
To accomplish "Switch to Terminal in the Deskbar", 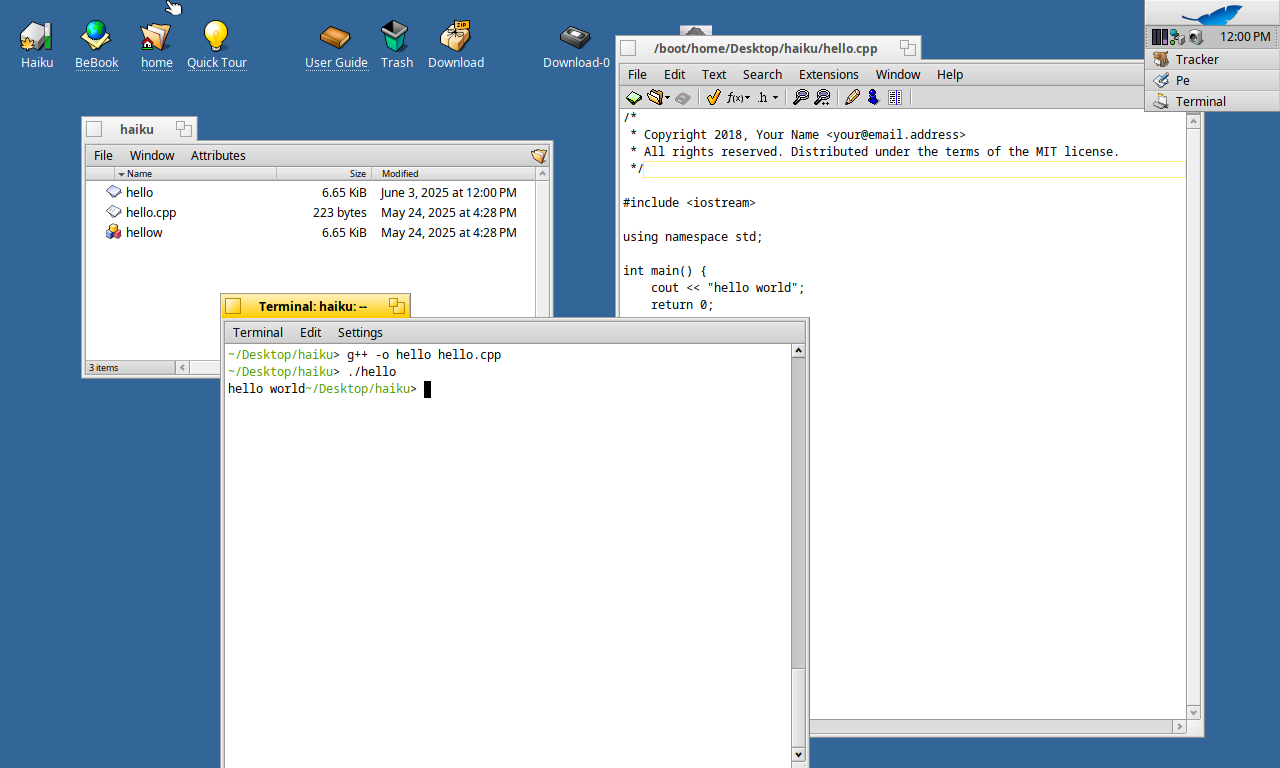I will point(1212,101).
